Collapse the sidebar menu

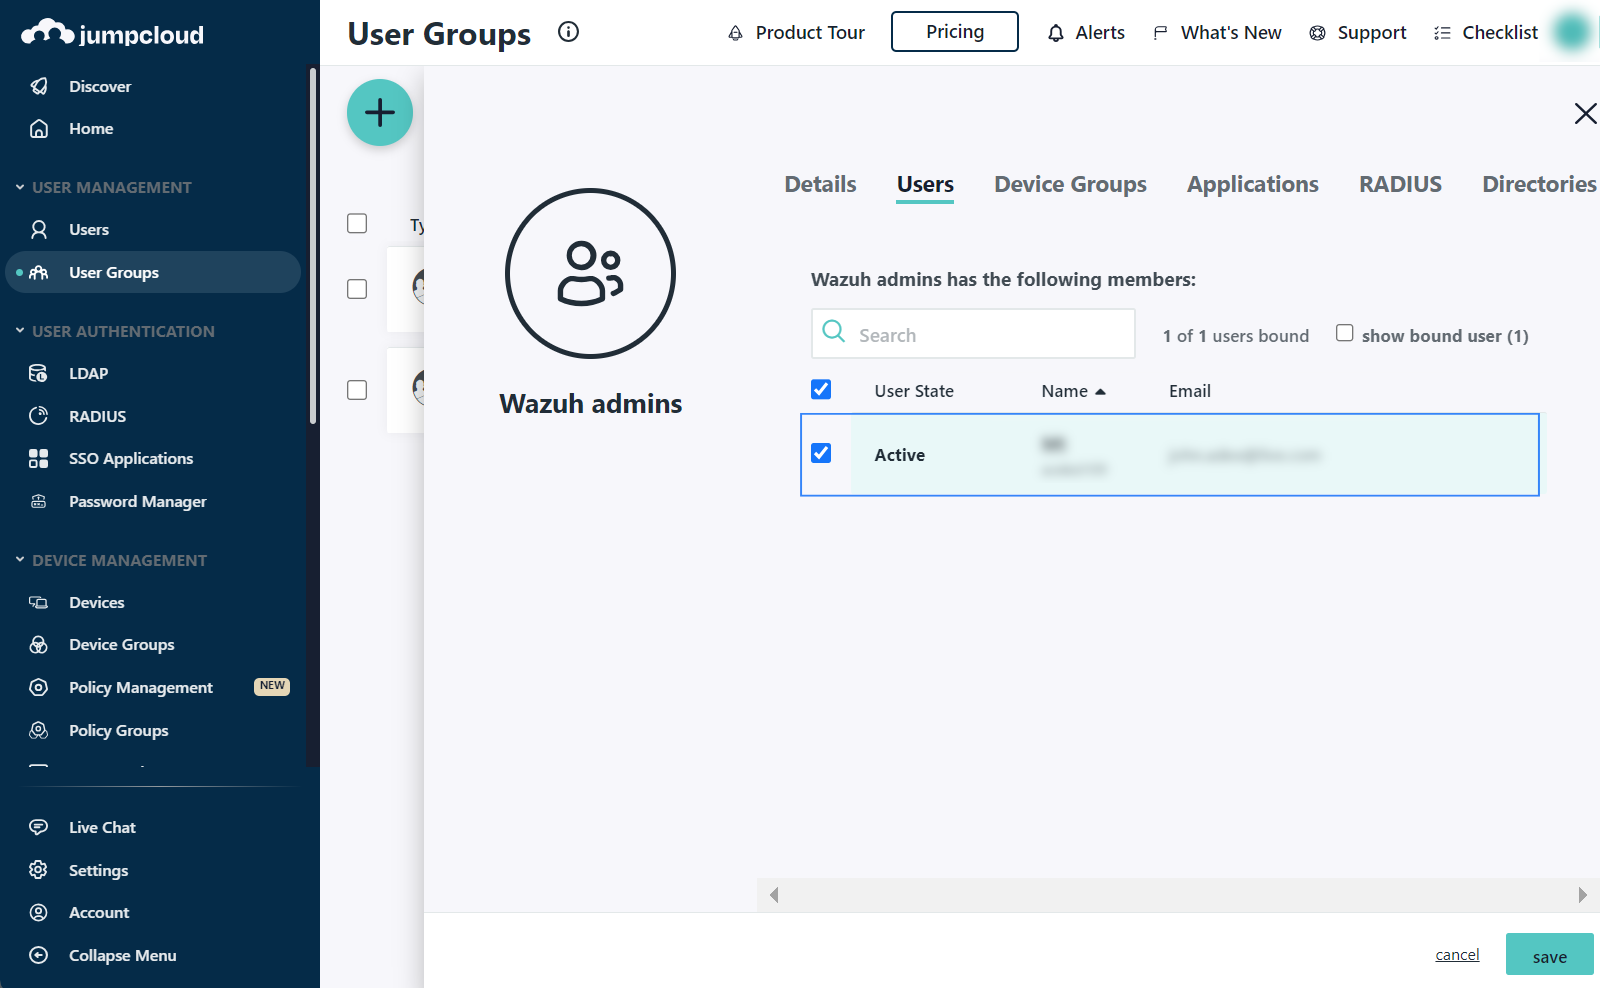tap(122, 956)
